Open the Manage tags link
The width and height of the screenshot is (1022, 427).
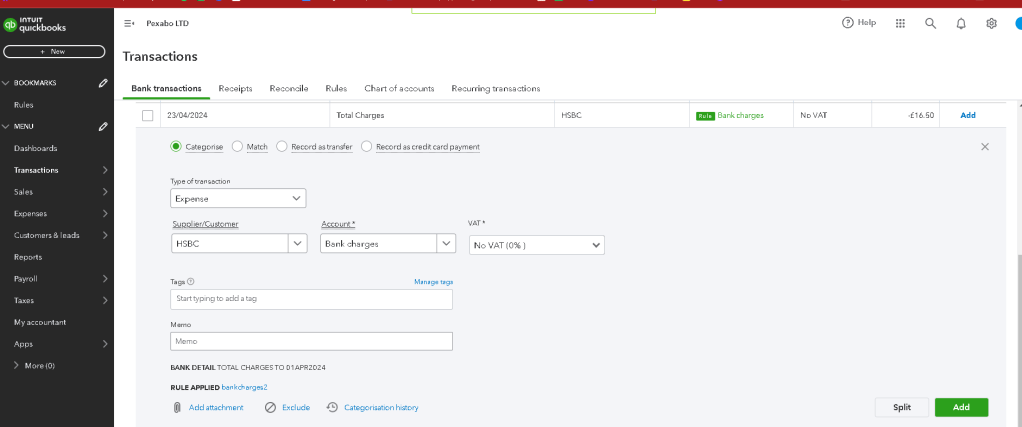433,282
